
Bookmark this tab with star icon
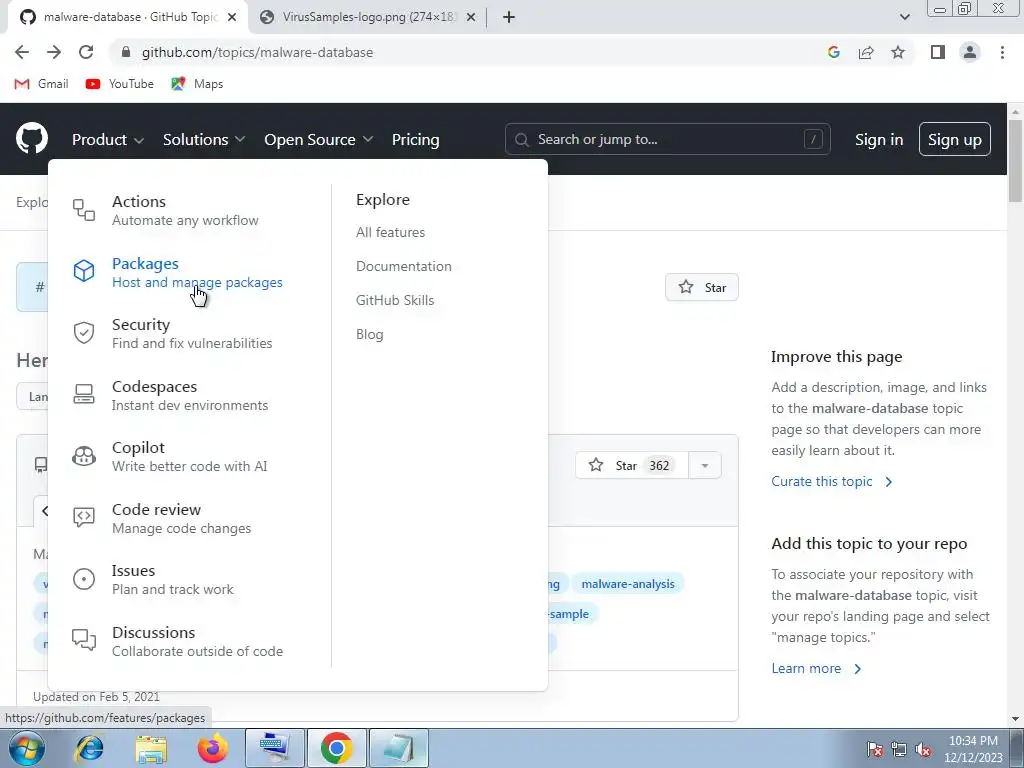pyautogui.click(x=898, y=52)
